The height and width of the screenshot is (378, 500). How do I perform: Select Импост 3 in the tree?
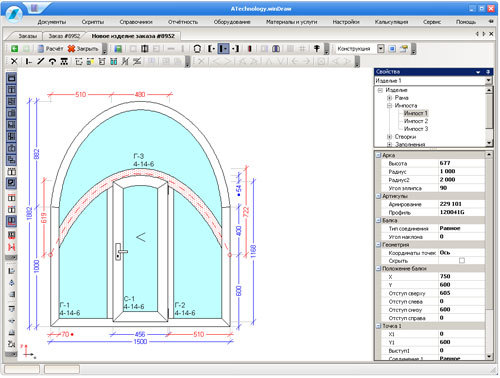coord(416,129)
